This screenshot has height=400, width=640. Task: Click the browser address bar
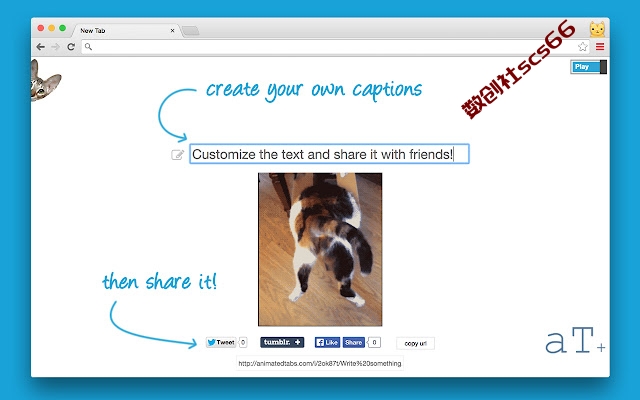coord(336,47)
